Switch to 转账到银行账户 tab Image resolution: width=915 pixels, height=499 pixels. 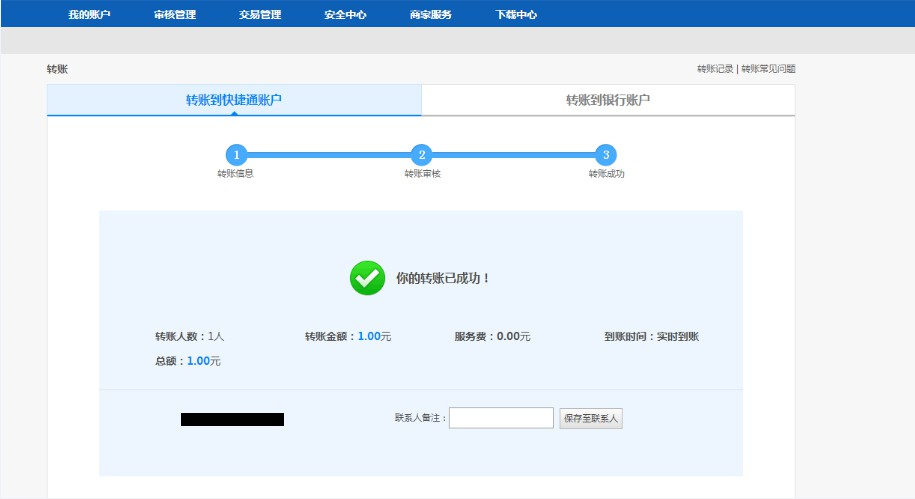608,100
